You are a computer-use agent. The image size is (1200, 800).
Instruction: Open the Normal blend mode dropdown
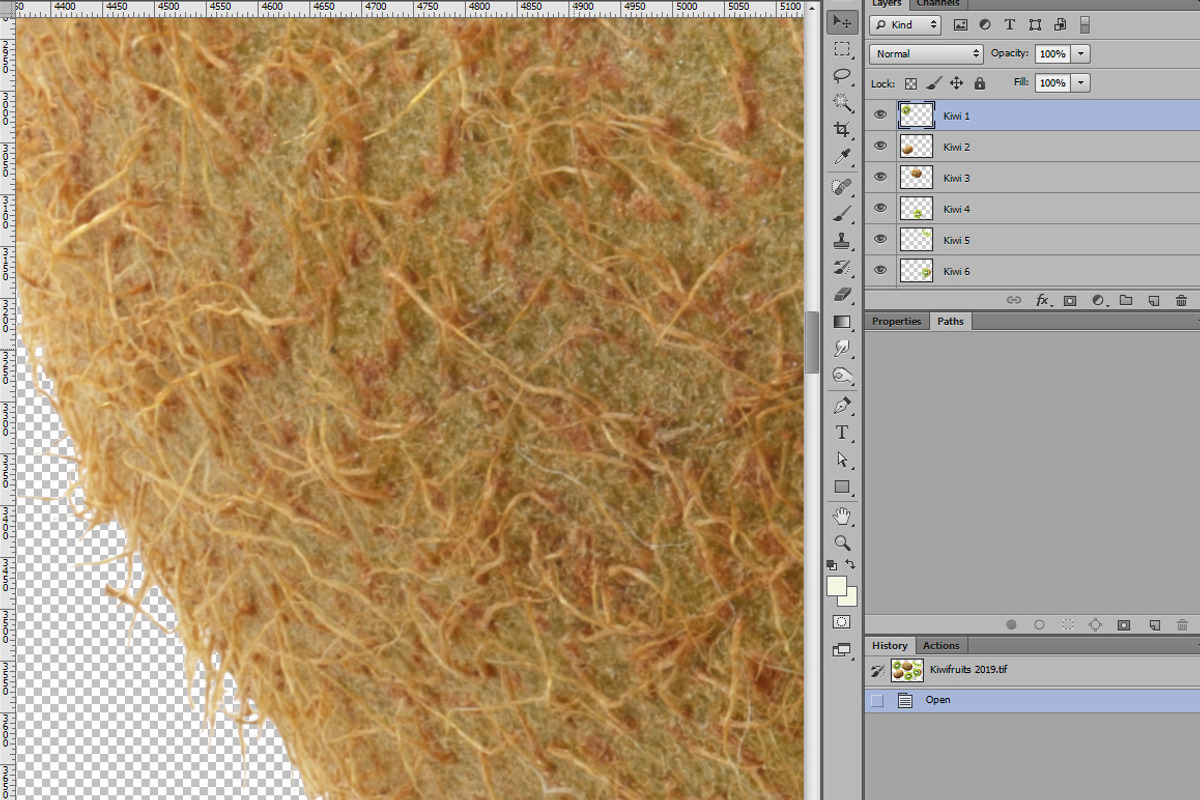point(927,54)
